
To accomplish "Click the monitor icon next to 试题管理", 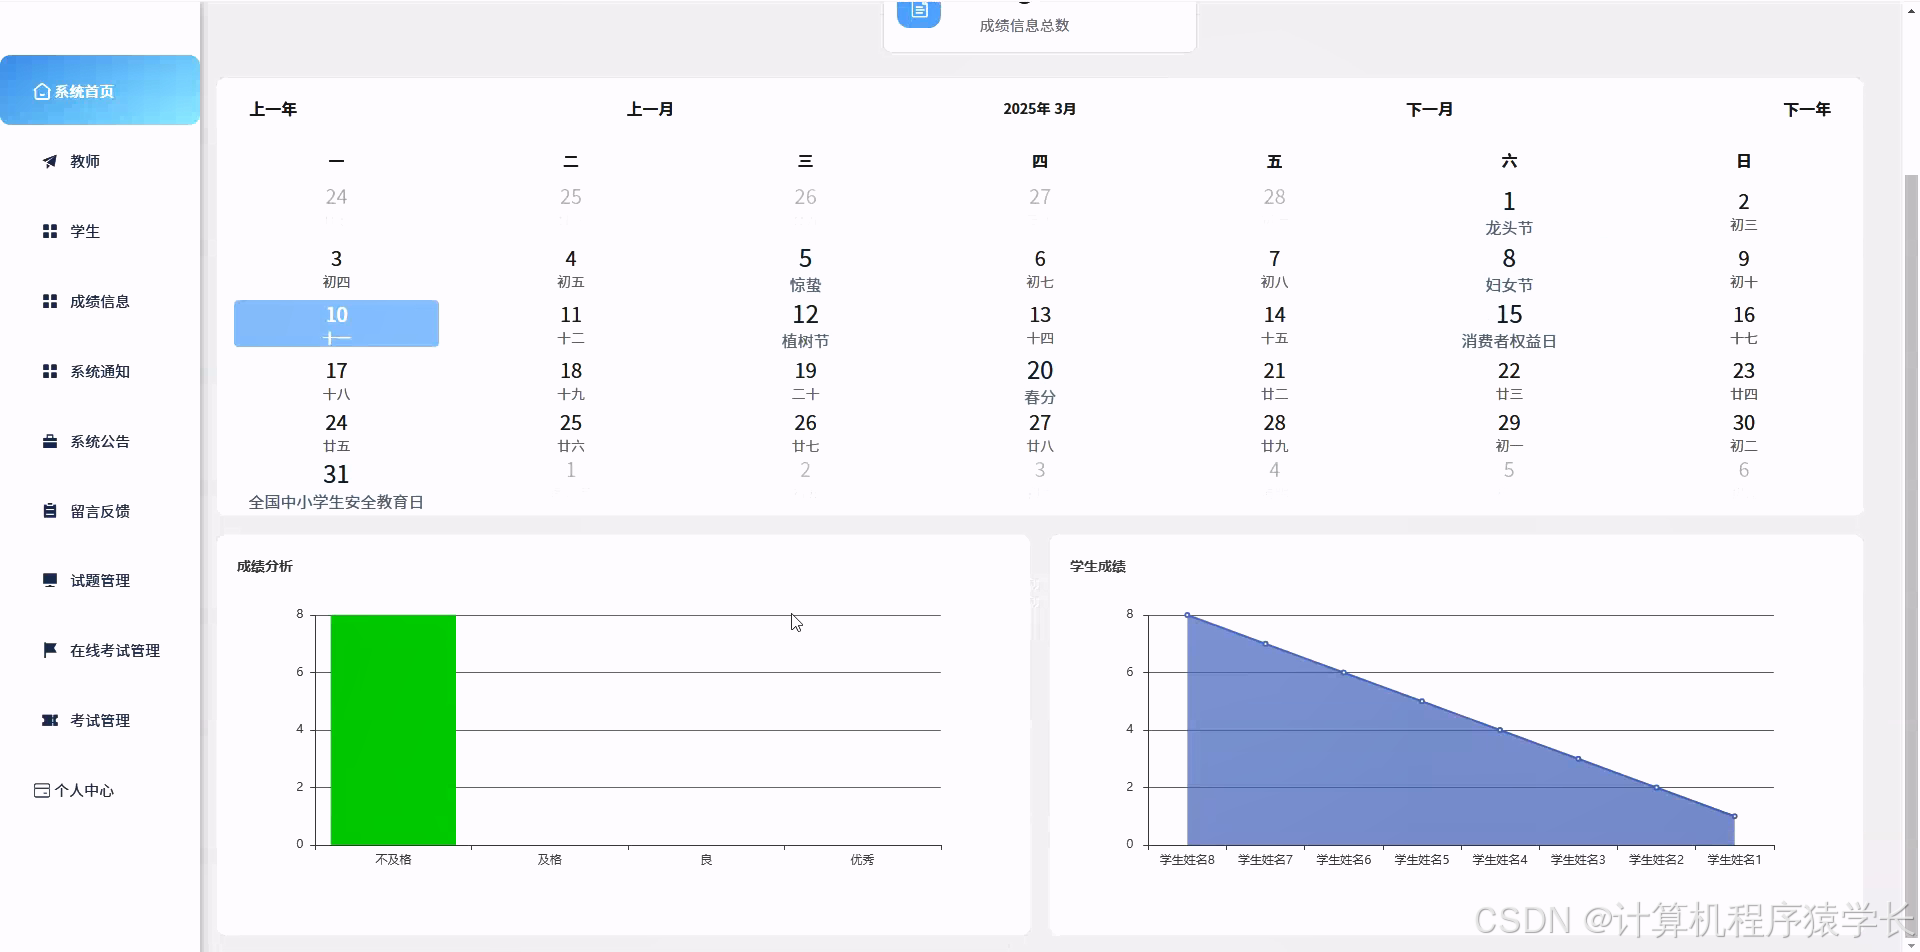I will (x=50, y=580).
